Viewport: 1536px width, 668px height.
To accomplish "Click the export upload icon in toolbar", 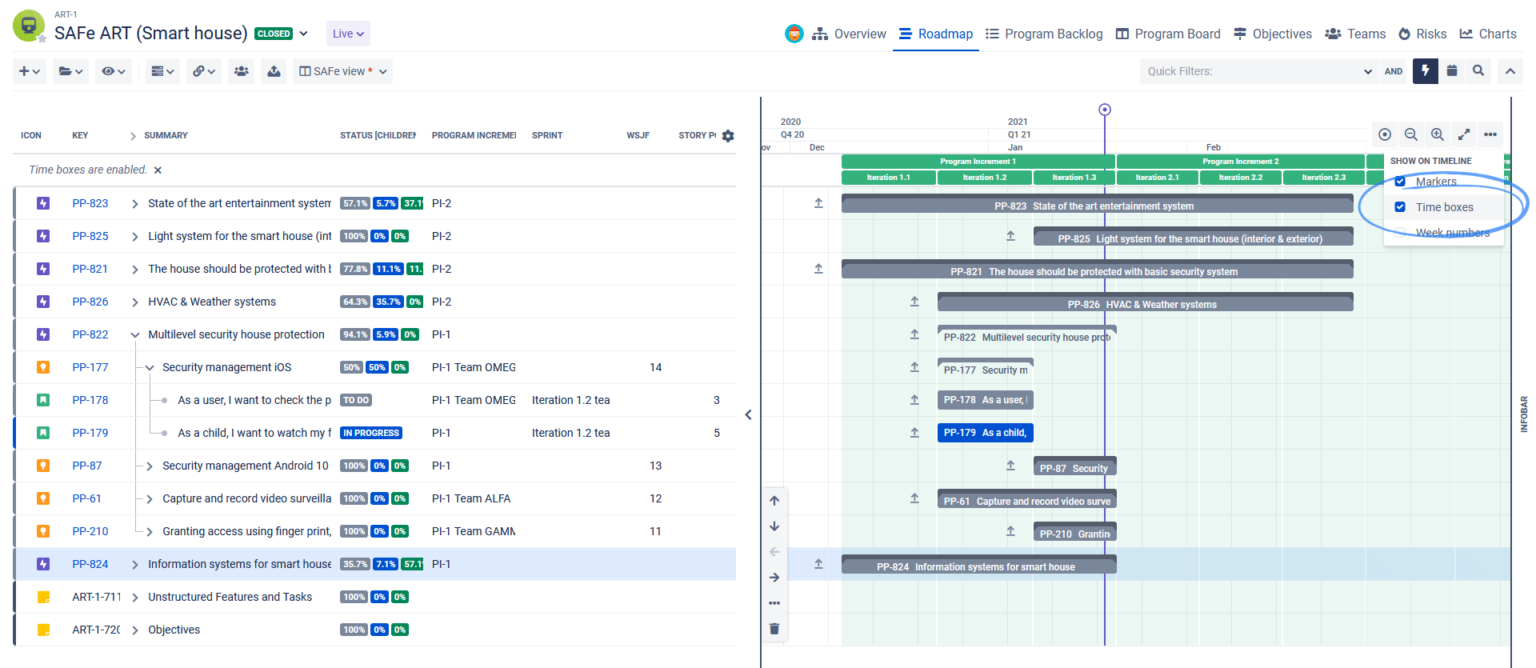I will [x=274, y=70].
